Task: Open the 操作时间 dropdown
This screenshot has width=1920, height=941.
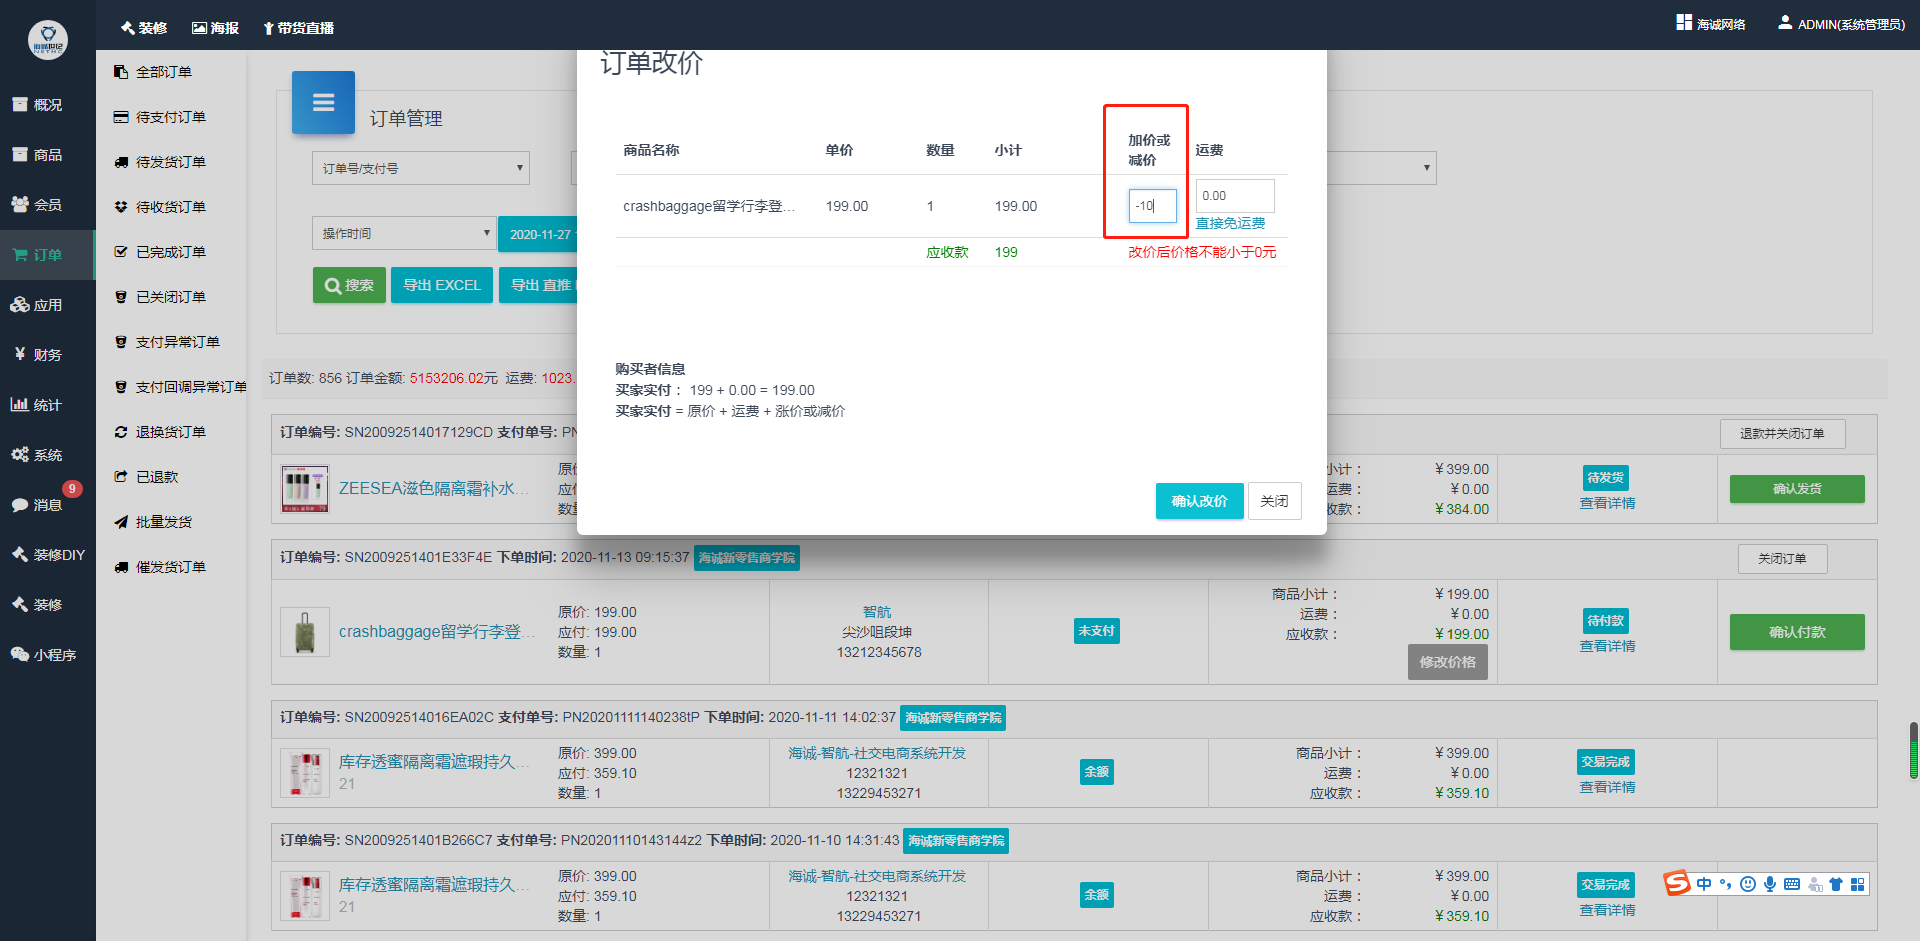Action: 404,233
